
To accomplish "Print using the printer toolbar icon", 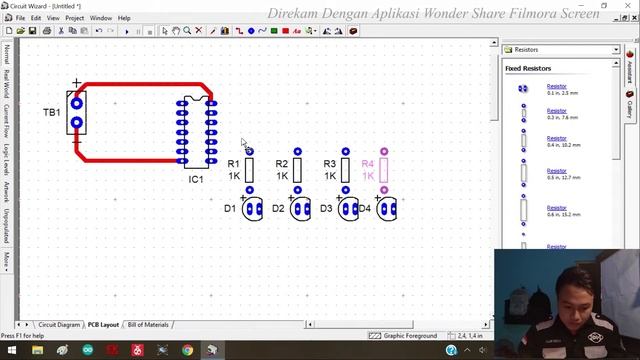I will pyautogui.click(x=47, y=31).
